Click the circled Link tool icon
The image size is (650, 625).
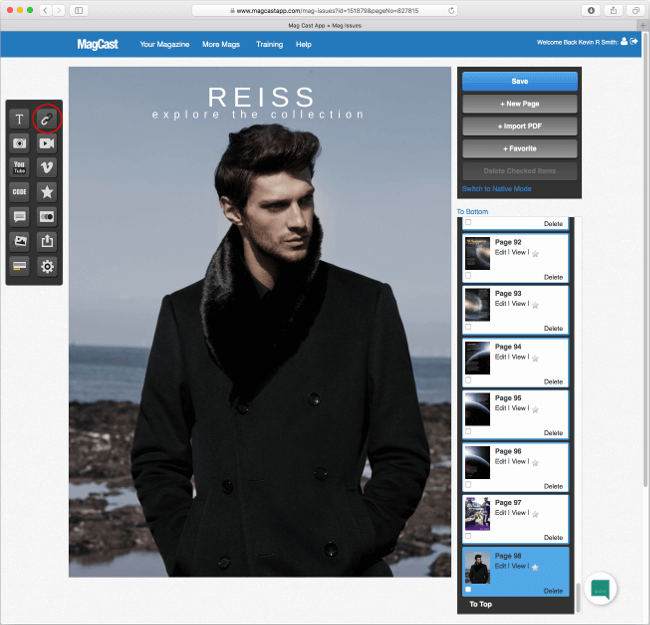[47, 119]
